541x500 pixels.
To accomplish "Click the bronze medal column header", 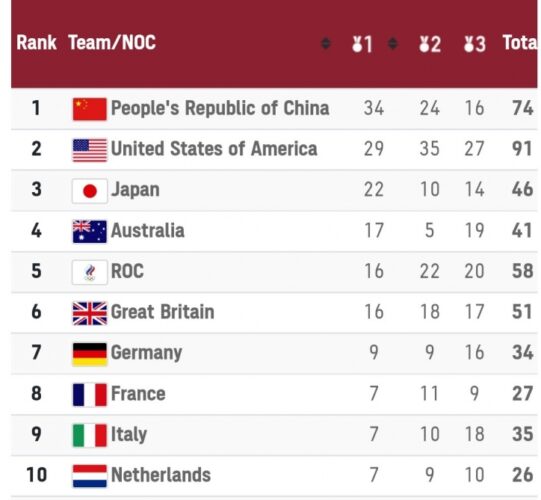I will click(475, 44).
